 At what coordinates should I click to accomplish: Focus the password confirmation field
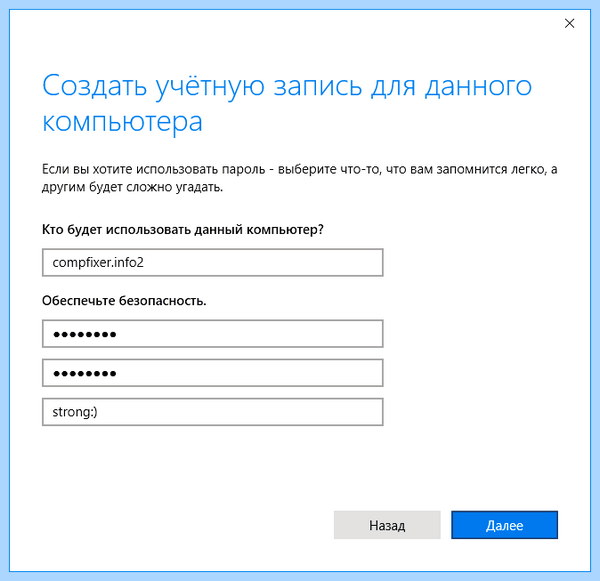pos(212,373)
